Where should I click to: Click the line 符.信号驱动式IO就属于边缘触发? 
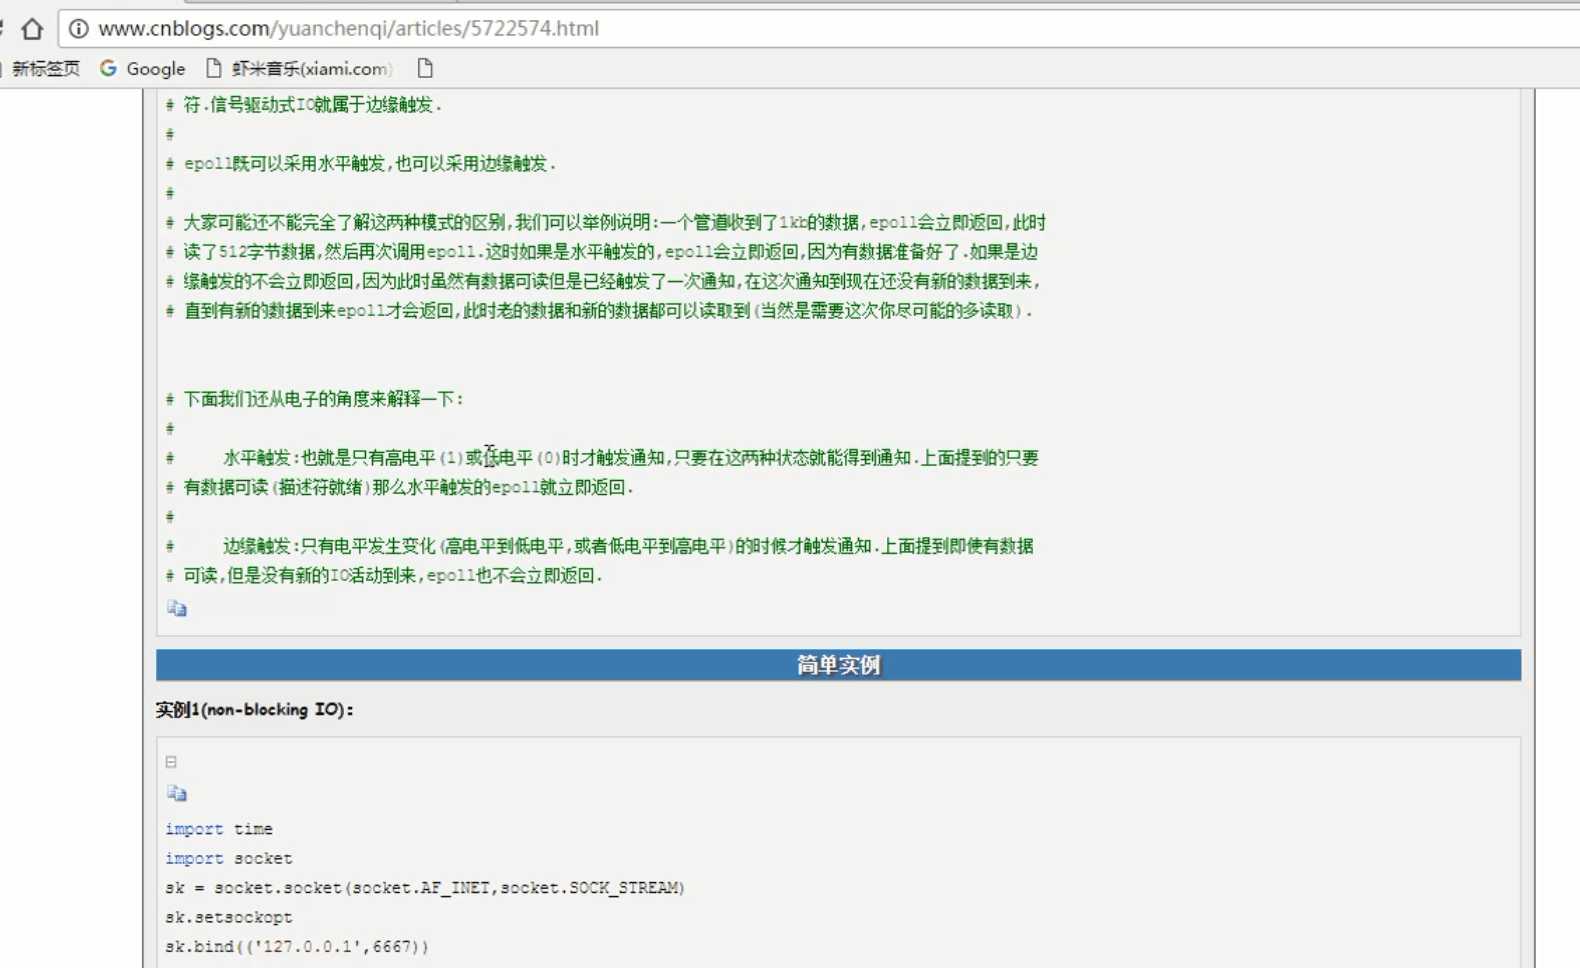point(304,105)
